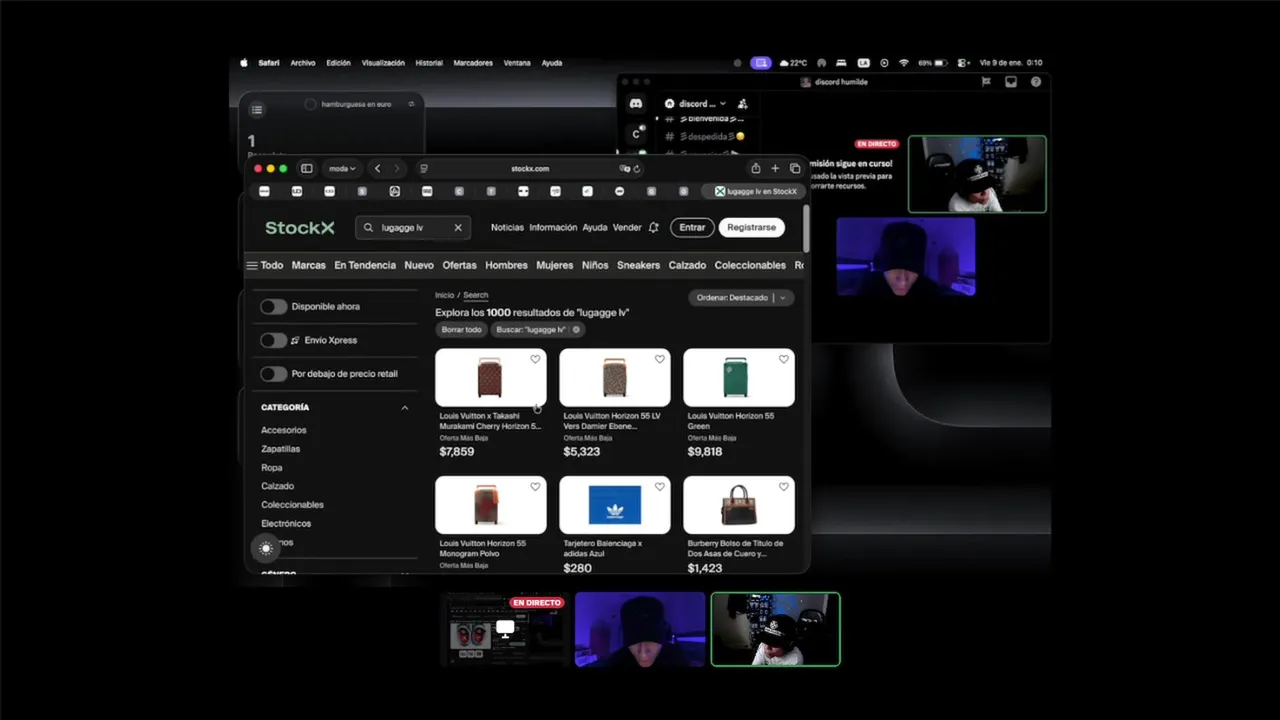Open the Safari apple menu

(x=244, y=63)
